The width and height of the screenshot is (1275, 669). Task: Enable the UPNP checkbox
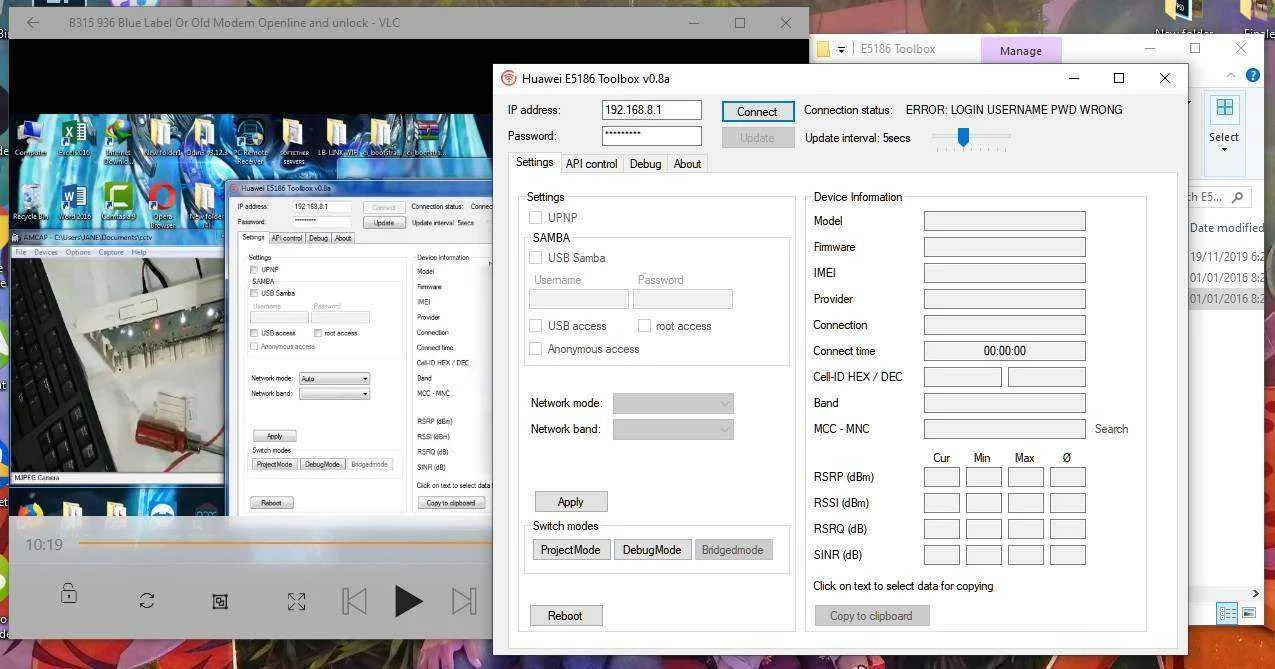pos(536,217)
